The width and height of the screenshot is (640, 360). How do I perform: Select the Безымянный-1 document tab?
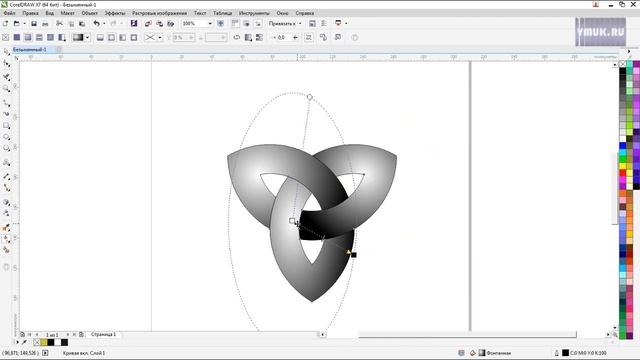pyautogui.click(x=29, y=49)
